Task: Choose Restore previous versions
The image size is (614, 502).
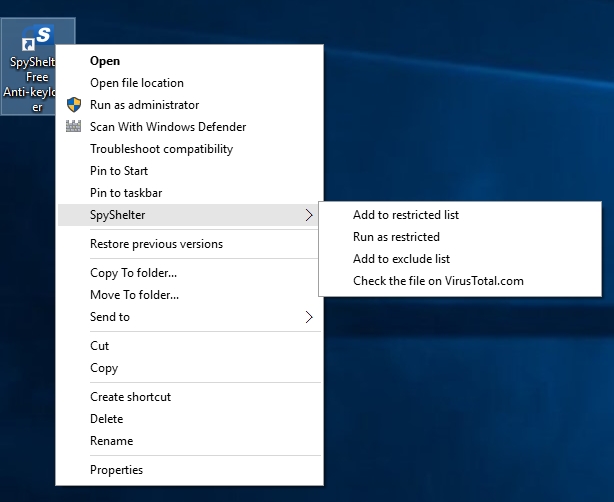Action: click(x=190, y=244)
